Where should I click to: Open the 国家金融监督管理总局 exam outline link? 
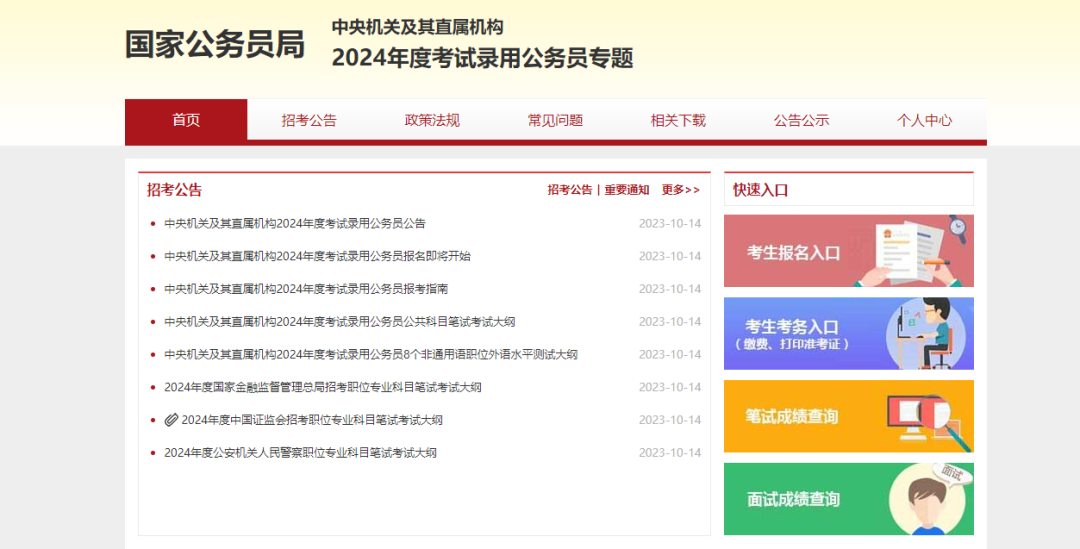pyautogui.click(x=323, y=387)
